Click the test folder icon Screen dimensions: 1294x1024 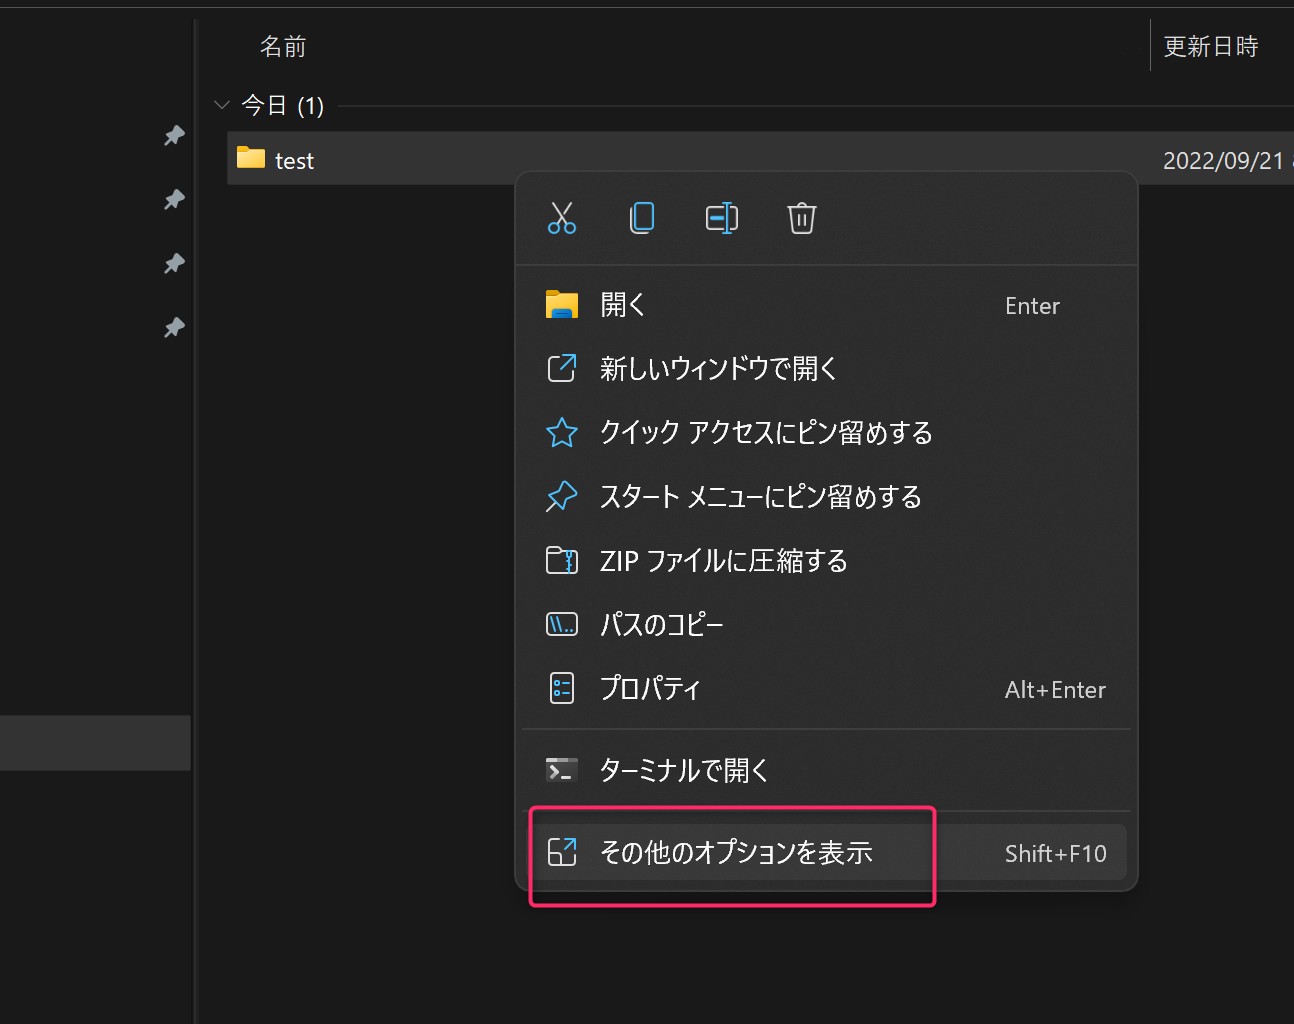point(251,159)
